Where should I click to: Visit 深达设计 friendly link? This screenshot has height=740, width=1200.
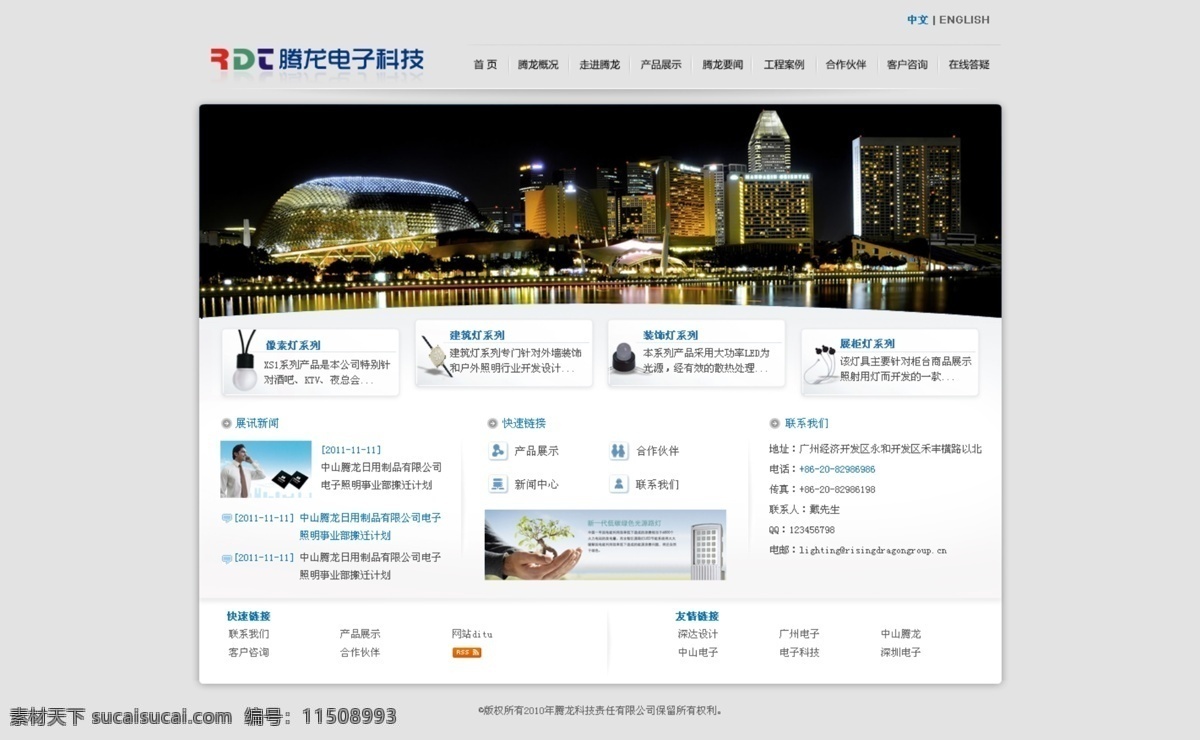click(x=698, y=634)
